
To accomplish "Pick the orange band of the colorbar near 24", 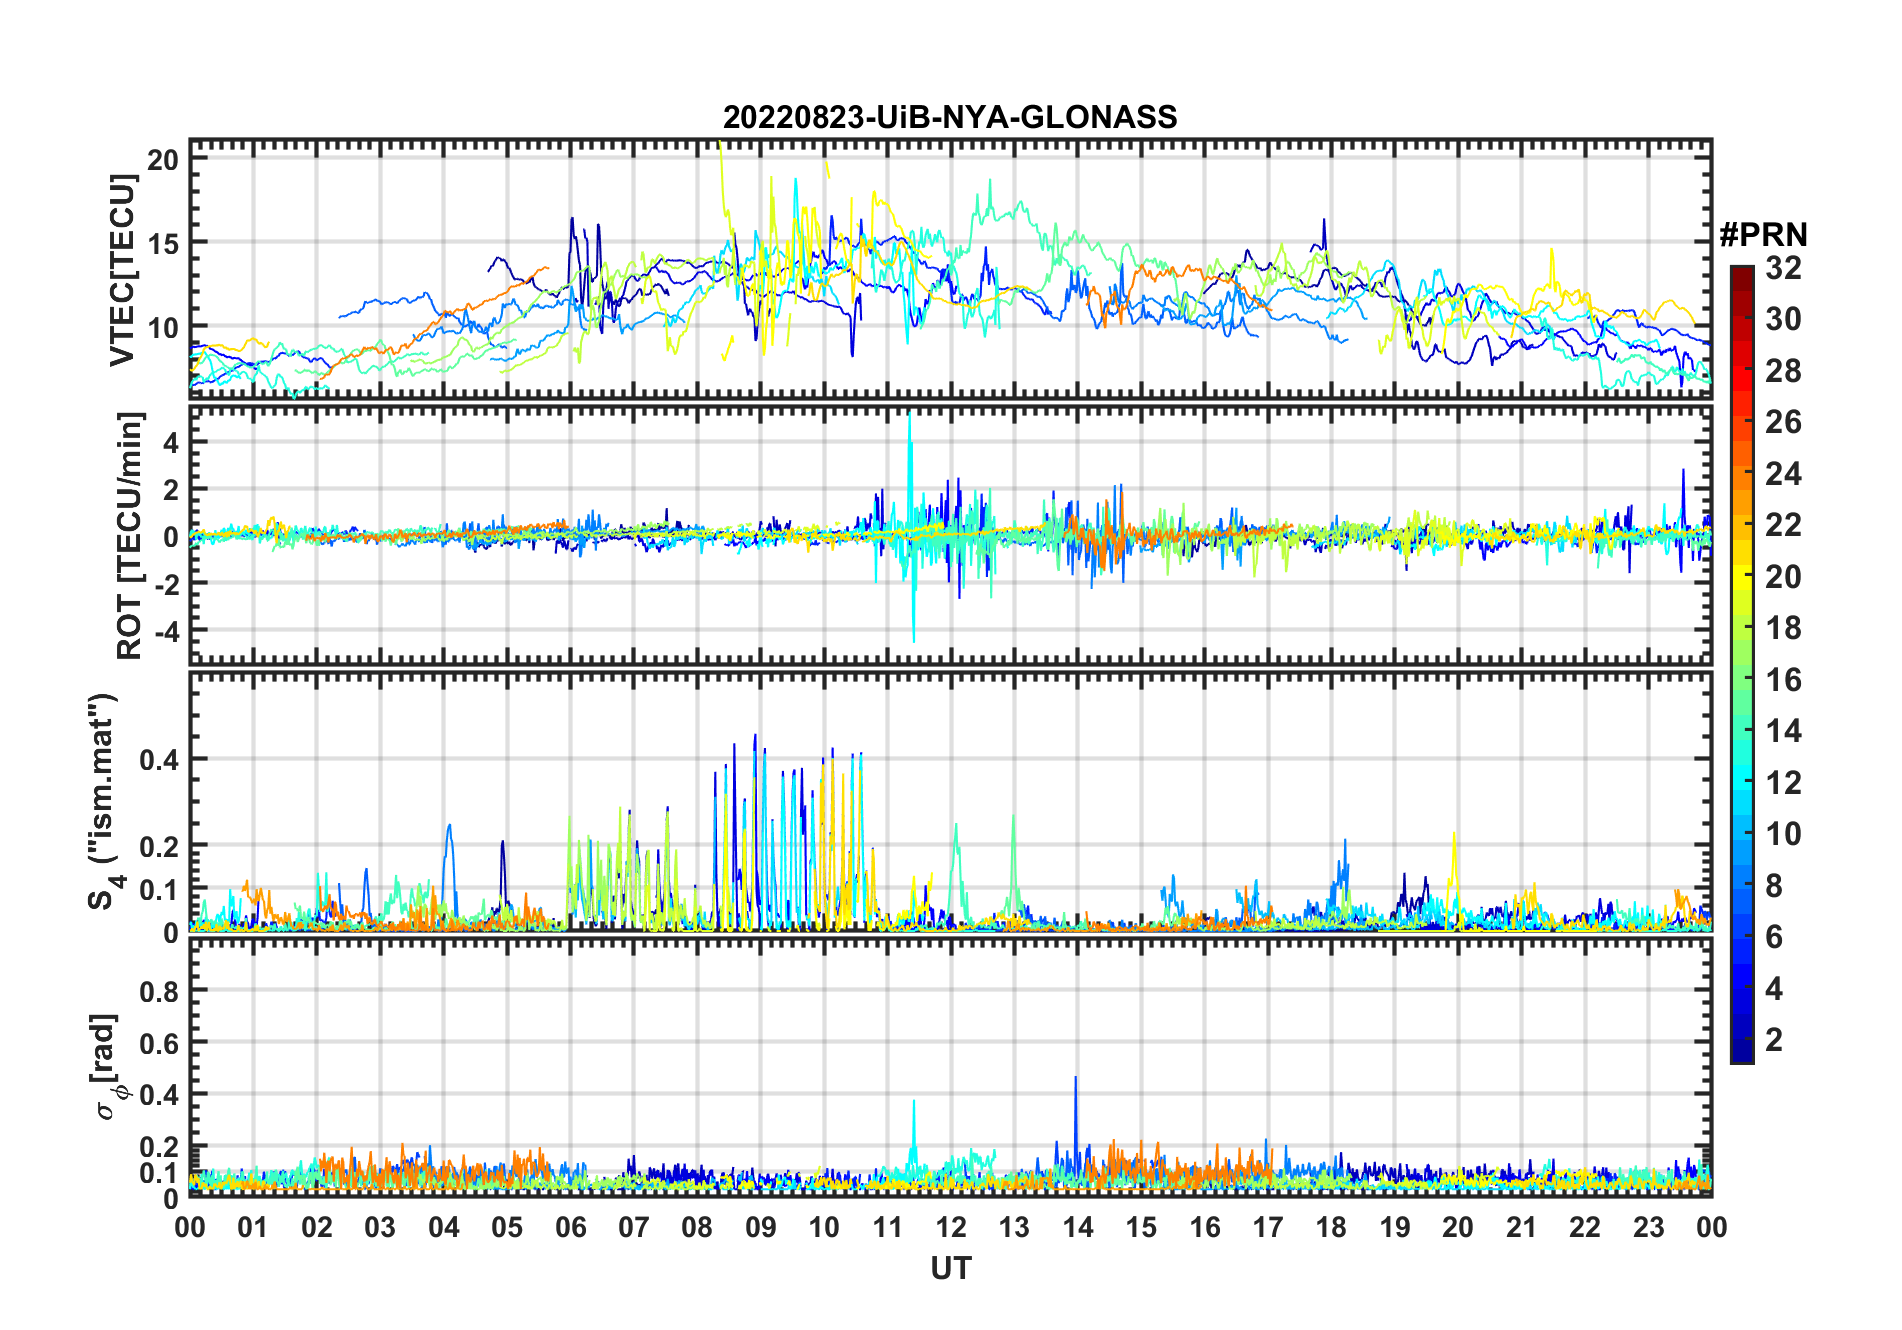I will tap(1741, 474).
